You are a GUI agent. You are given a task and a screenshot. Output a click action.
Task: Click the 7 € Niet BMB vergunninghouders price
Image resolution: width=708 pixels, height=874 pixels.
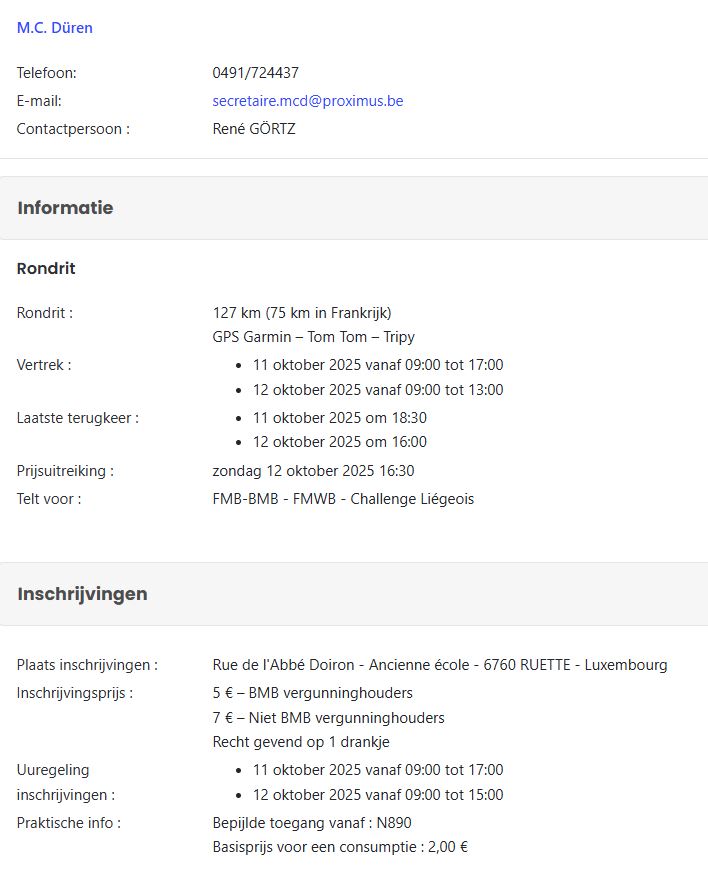pyautogui.click(x=328, y=718)
